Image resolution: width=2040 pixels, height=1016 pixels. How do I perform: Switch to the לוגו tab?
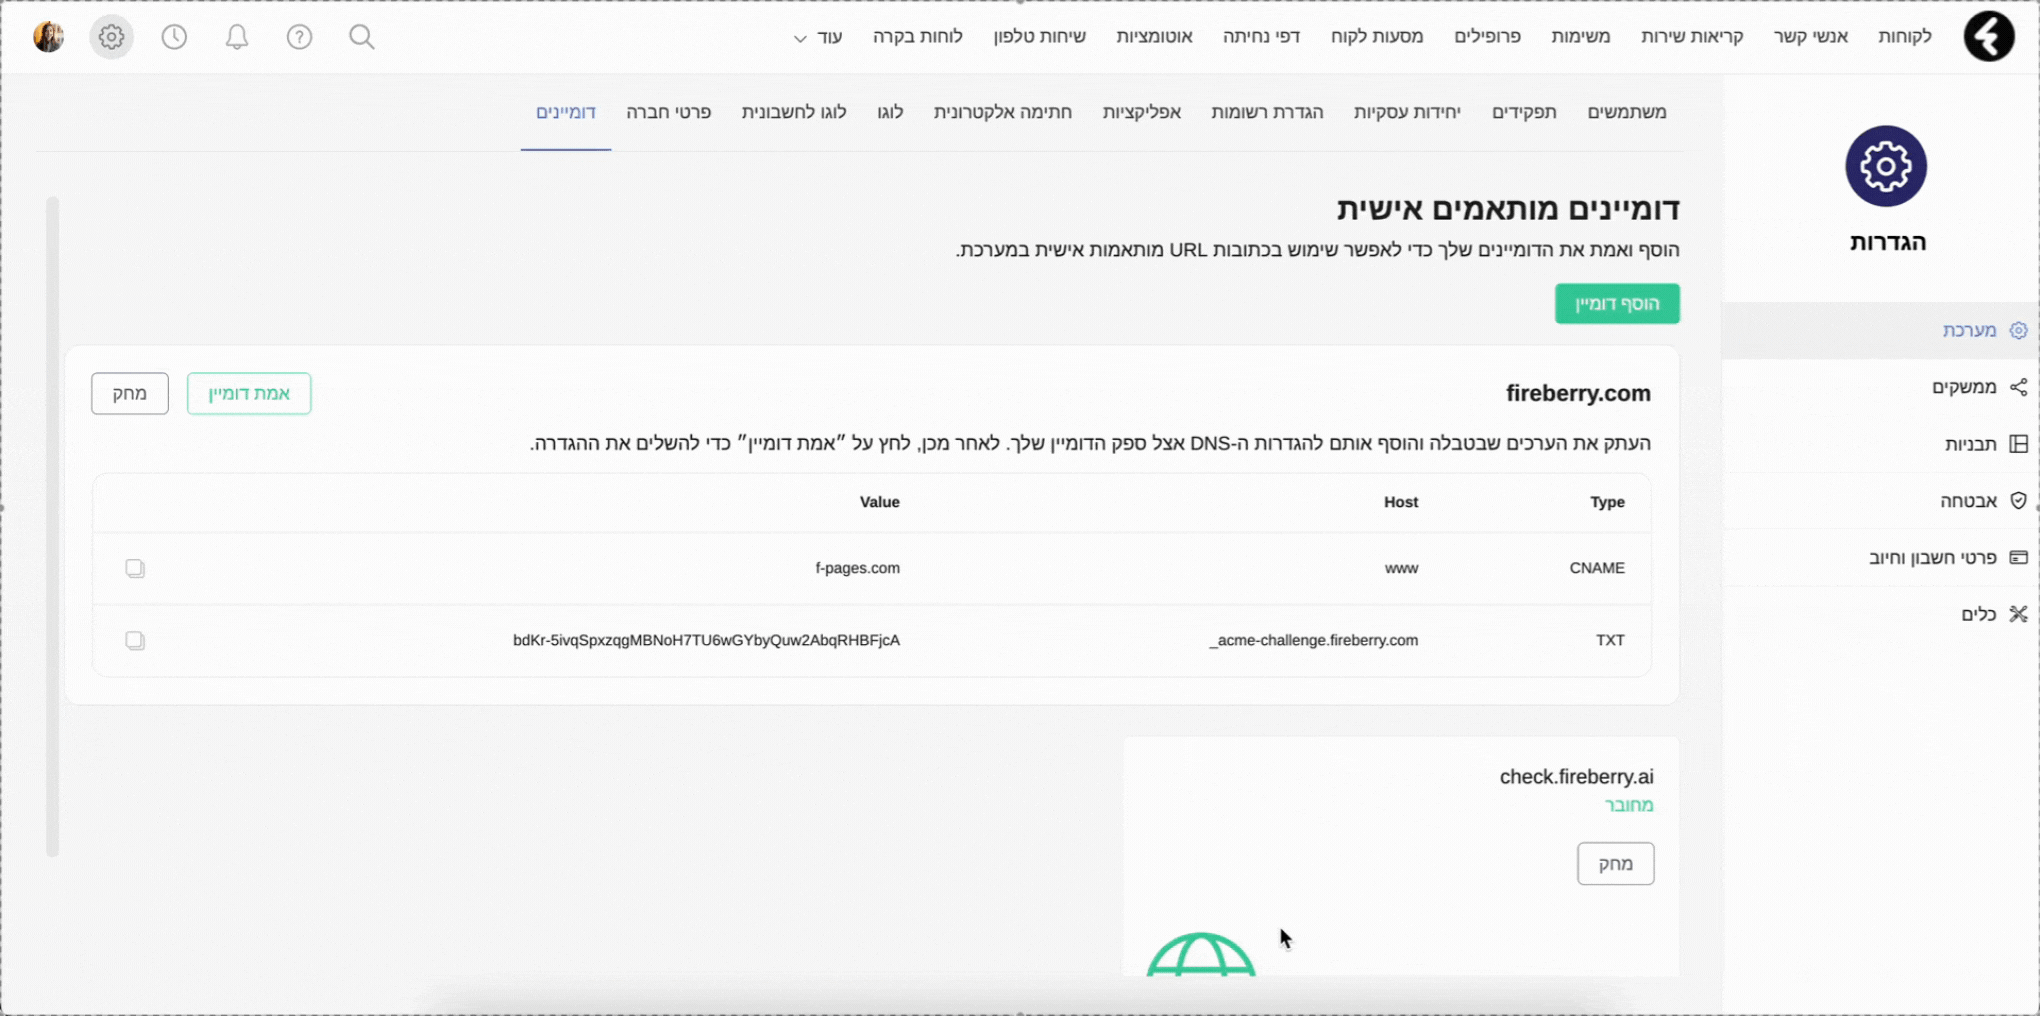(890, 112)
